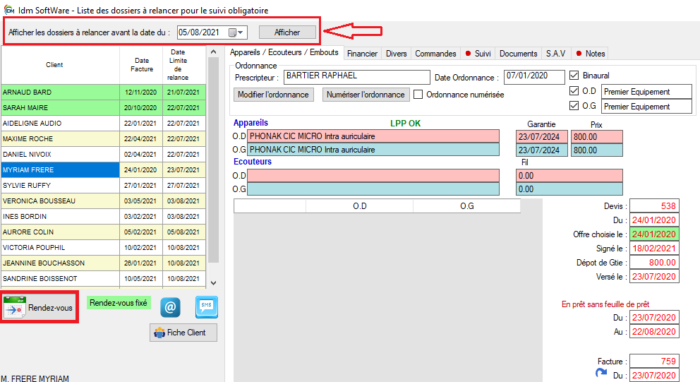
Task: Select client SYLVIE RUFFY row
Action: [104, 185]
